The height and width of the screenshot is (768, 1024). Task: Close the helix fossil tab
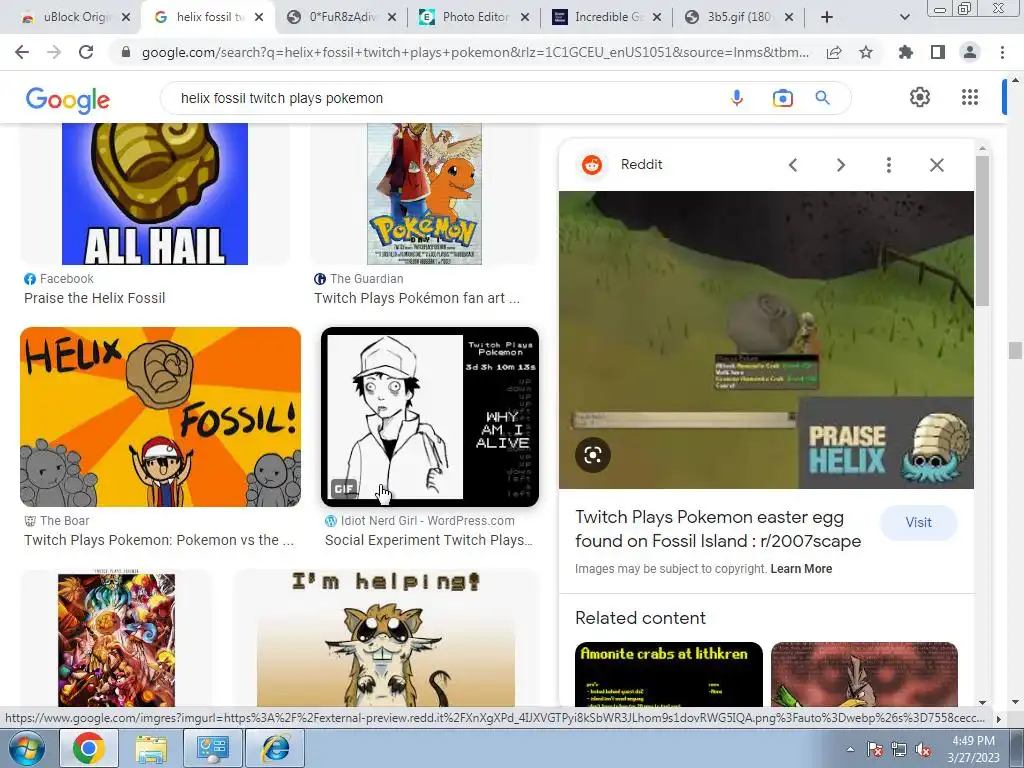[259, 17]
